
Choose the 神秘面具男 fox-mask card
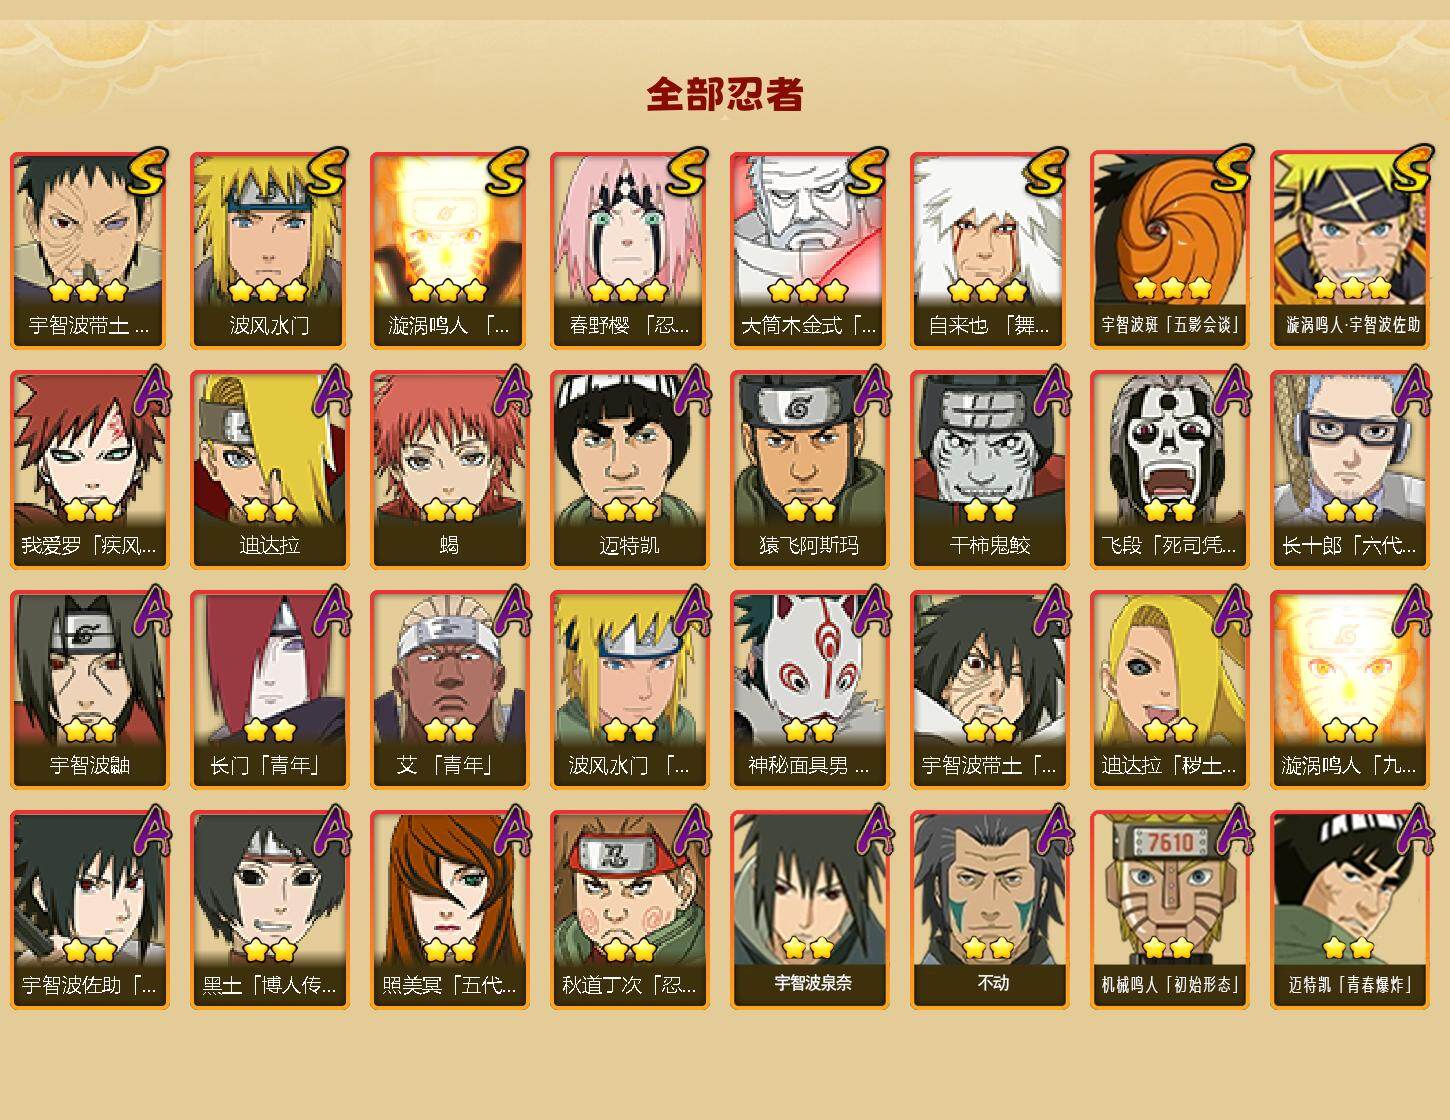tap(809, 690)
